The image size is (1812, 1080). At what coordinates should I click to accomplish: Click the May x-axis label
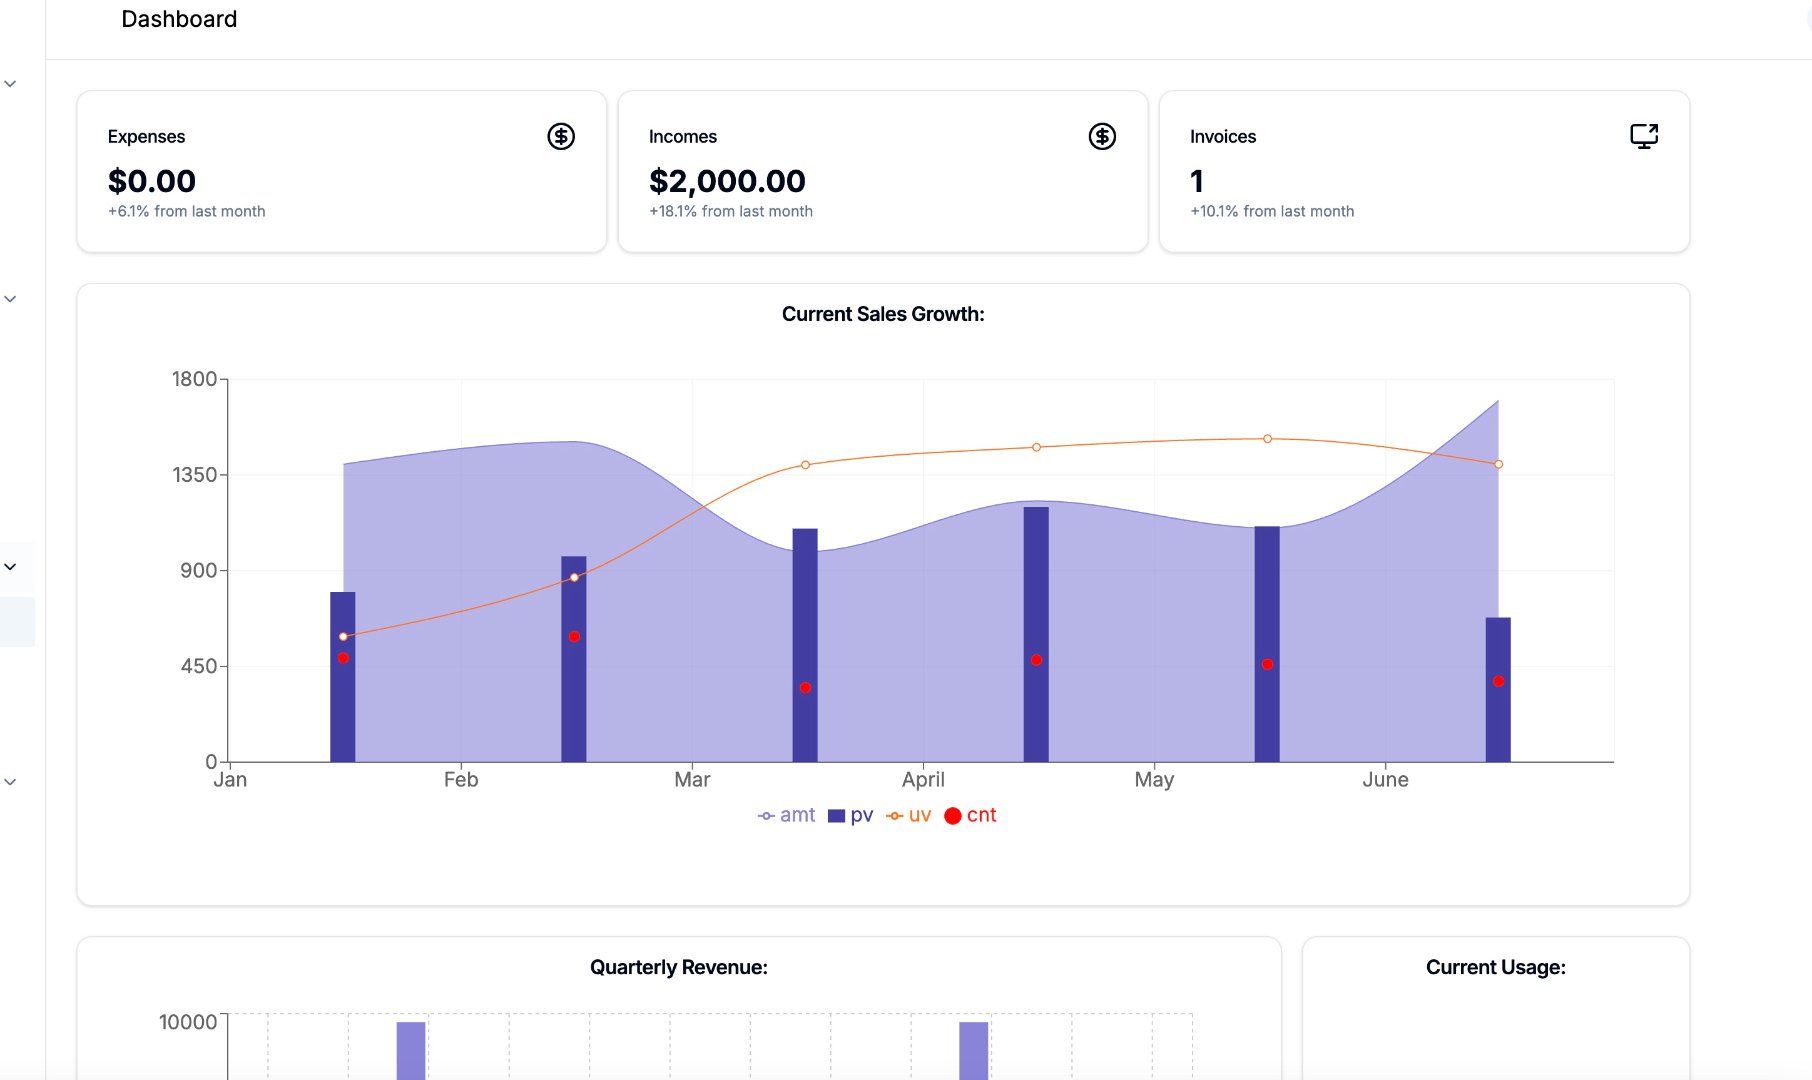click(x=1154, y=780)
